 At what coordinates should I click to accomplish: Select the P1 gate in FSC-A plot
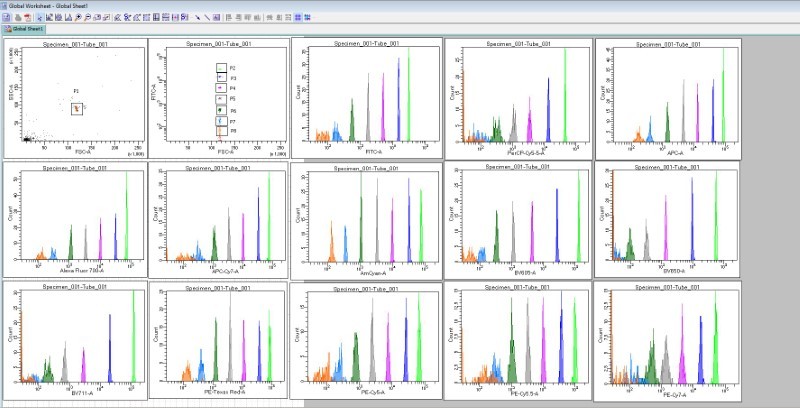click(77, 108)
